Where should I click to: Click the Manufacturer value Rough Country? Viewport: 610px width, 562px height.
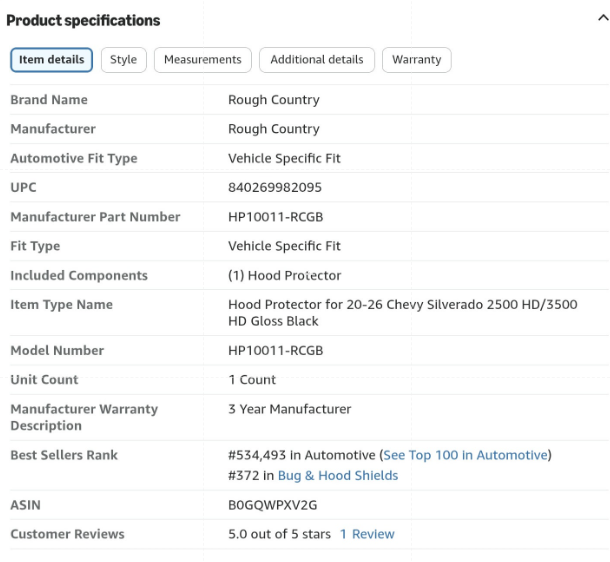[274, 129]
